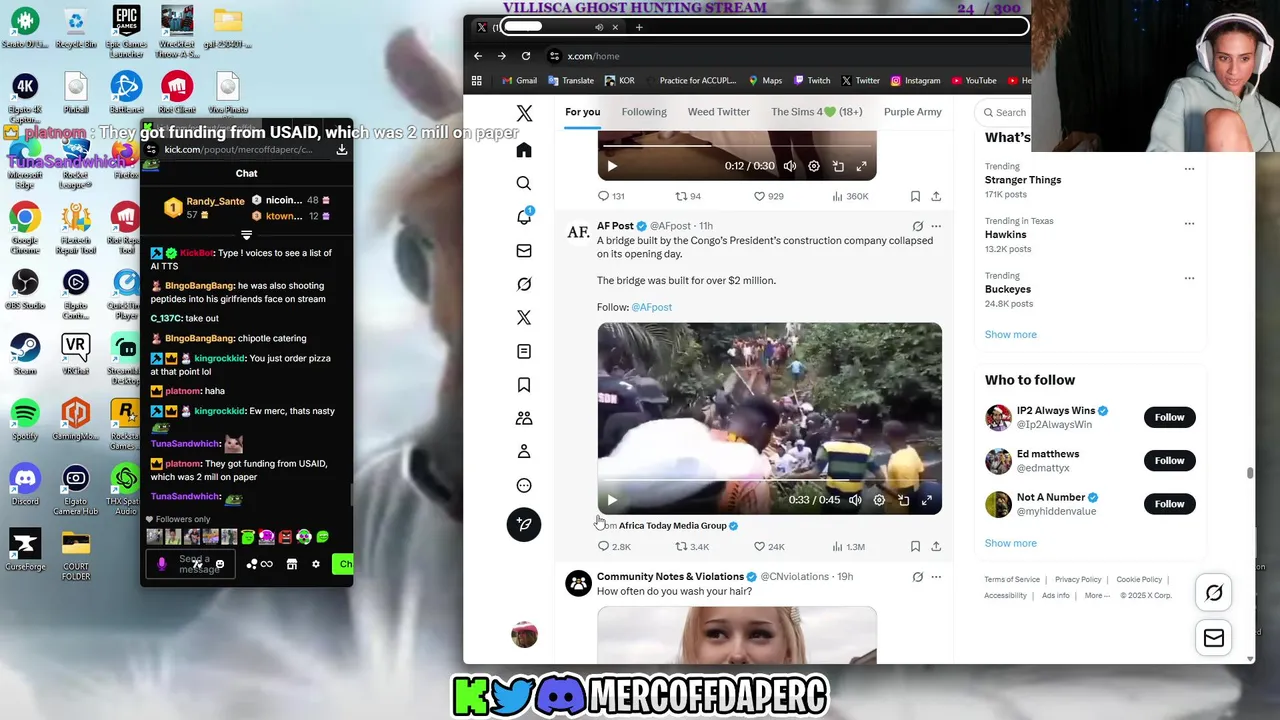This screenshot has height=720, width=1280.
Task: Open Messages envelope in X sidebar
Action: tap(524, 251)
